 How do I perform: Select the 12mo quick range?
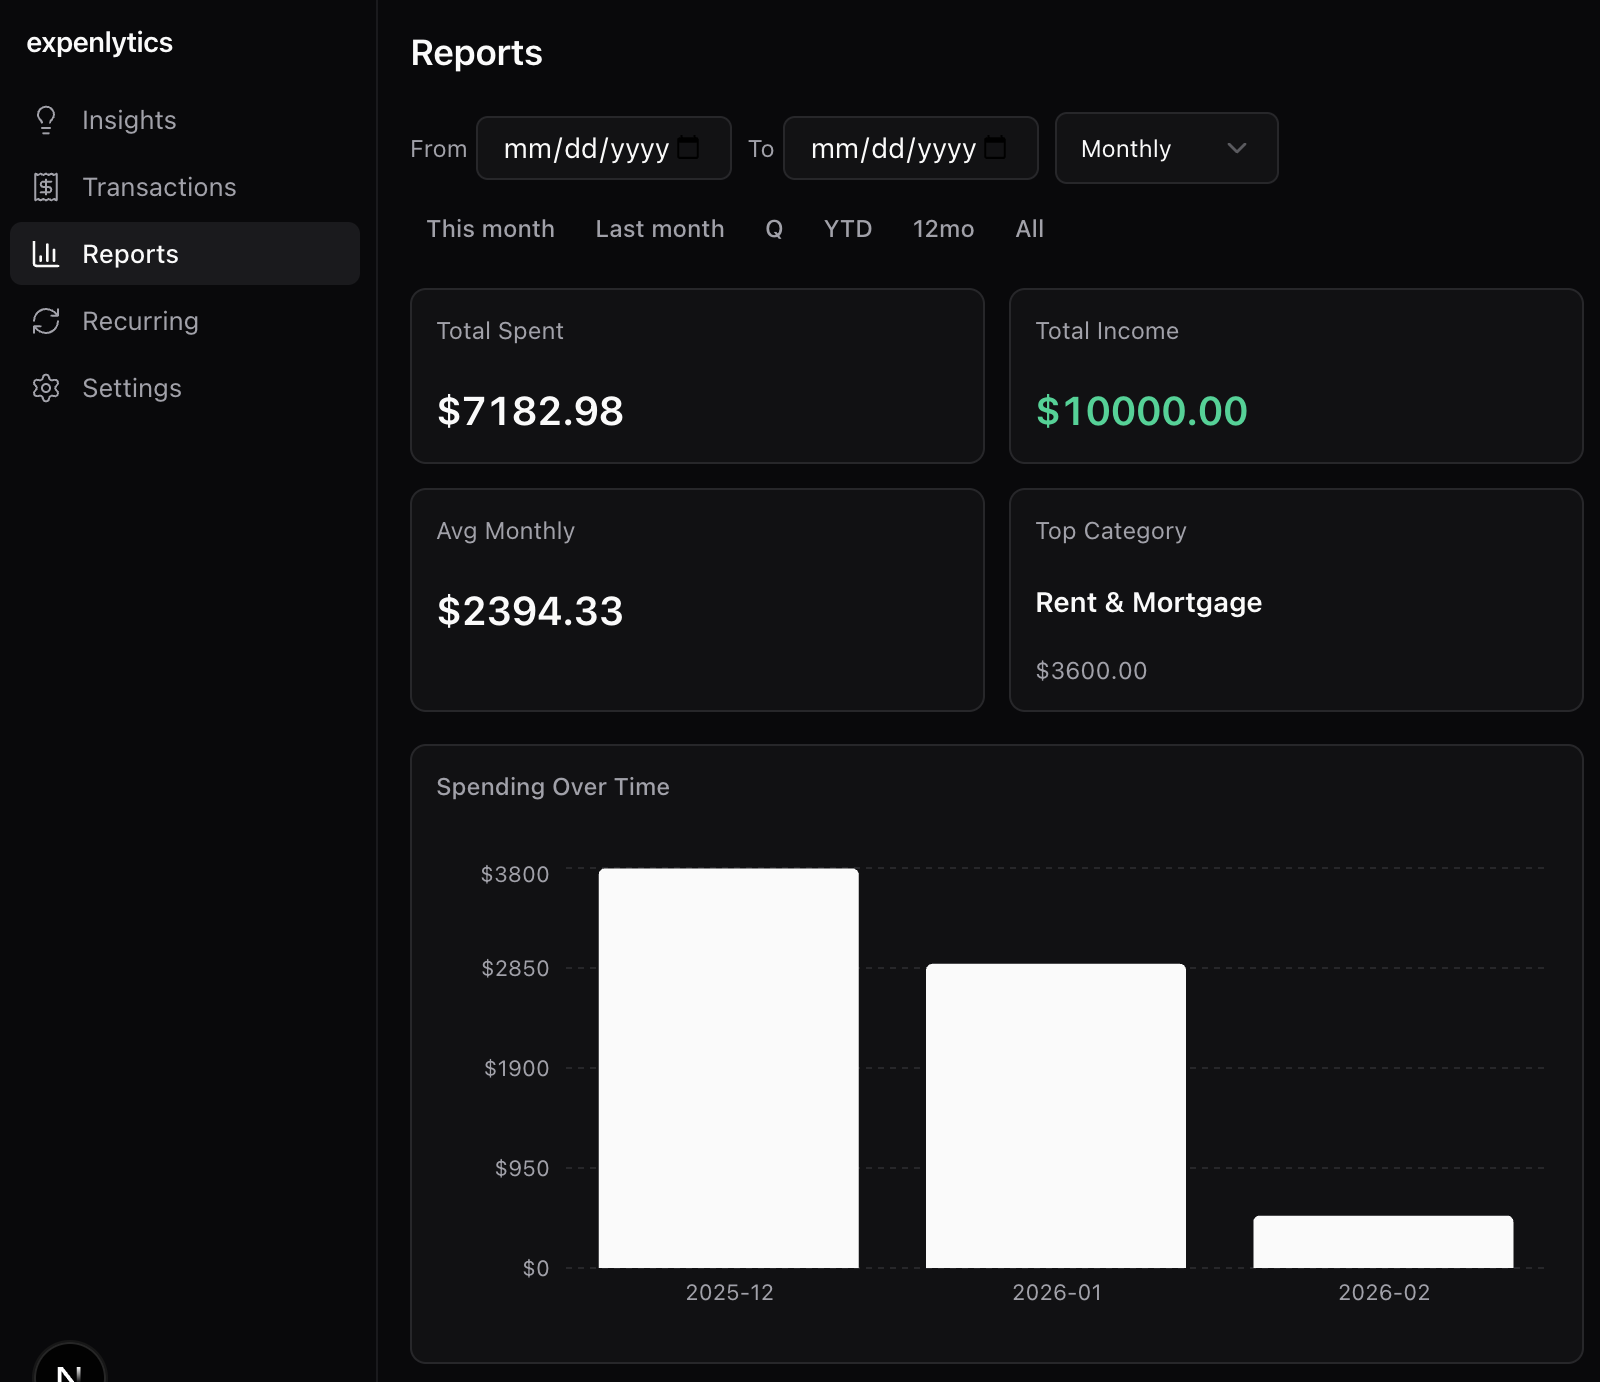[942, 229]
